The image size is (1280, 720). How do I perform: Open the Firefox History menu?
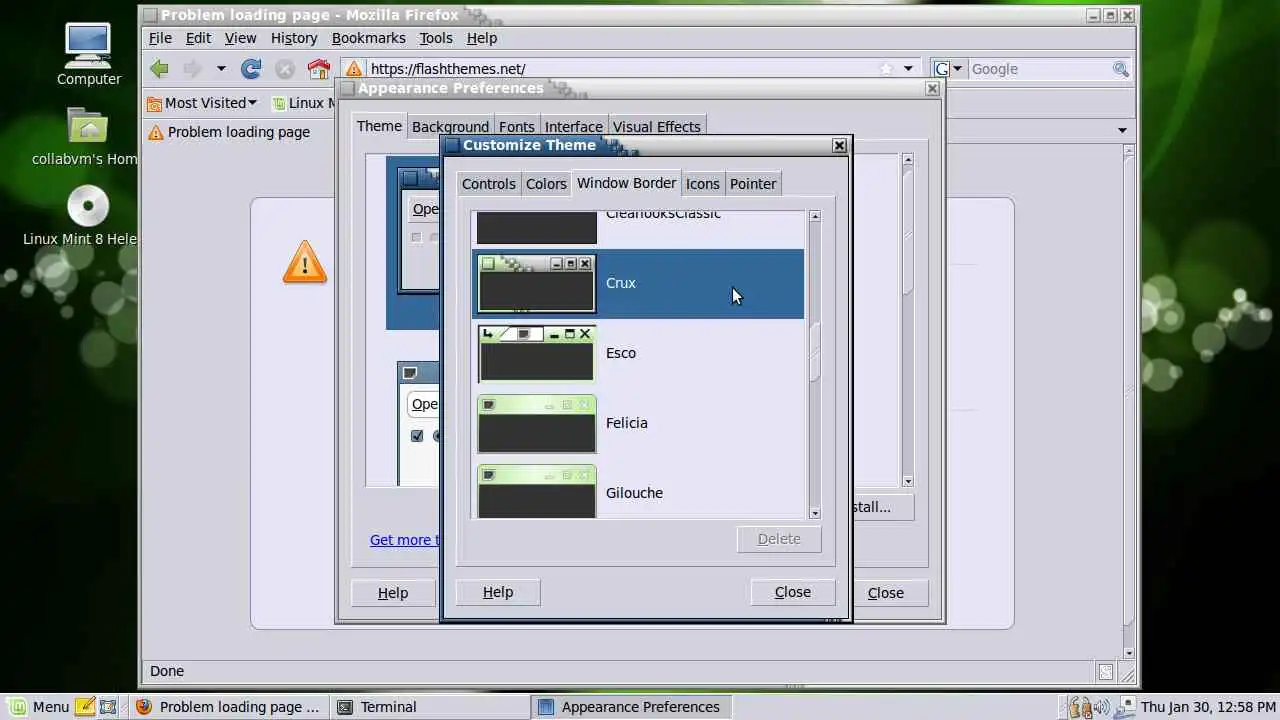point(294,38)
